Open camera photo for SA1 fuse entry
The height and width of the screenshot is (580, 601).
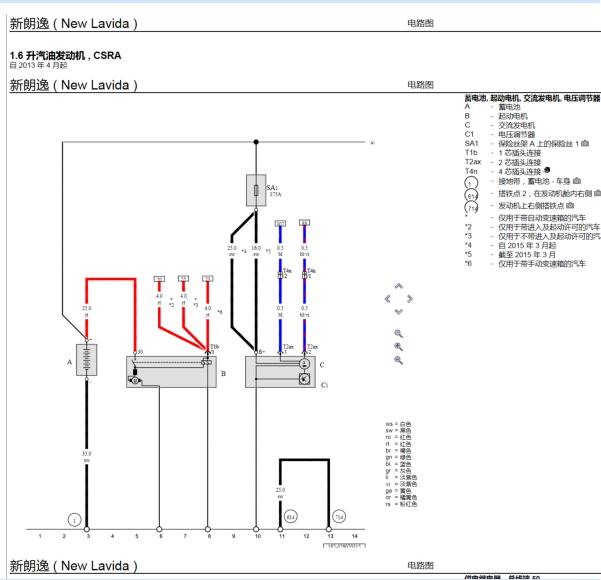[585, 143]
